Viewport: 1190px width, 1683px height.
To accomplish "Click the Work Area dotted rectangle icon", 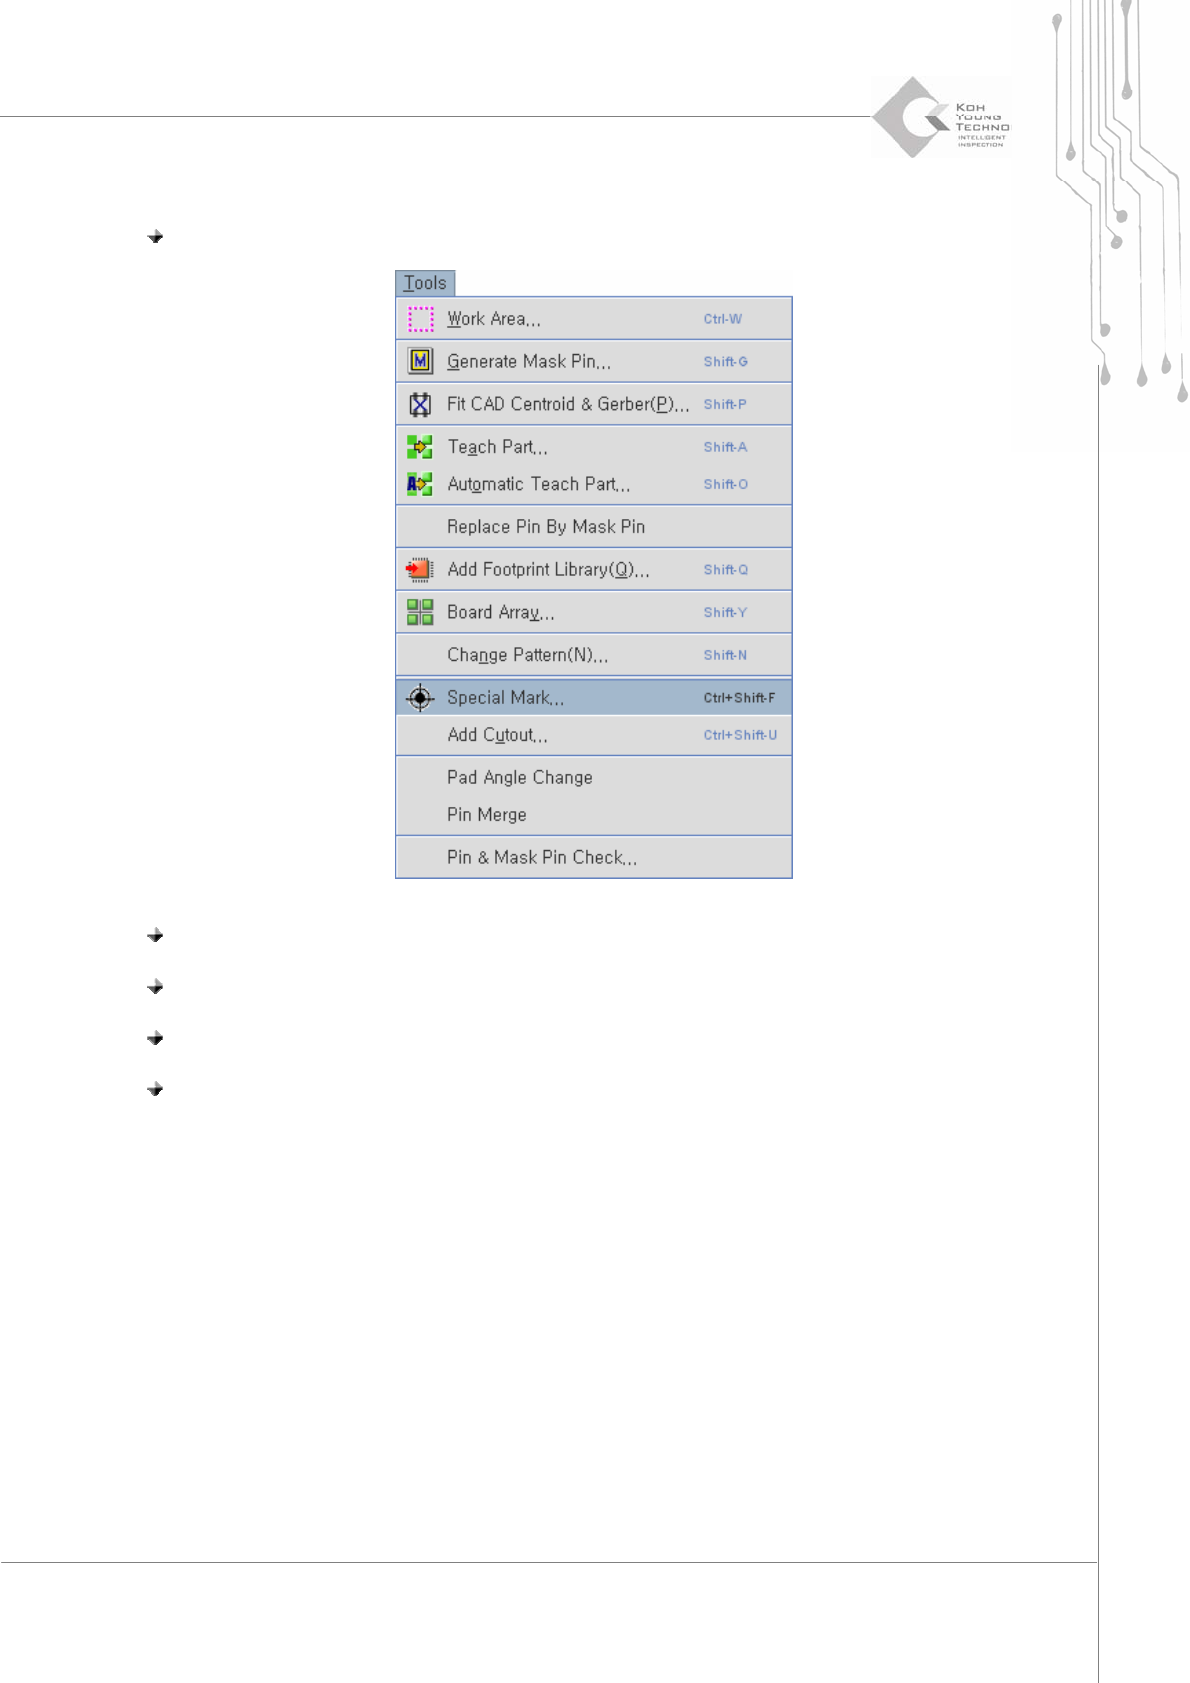I will [x=421, y=319].
